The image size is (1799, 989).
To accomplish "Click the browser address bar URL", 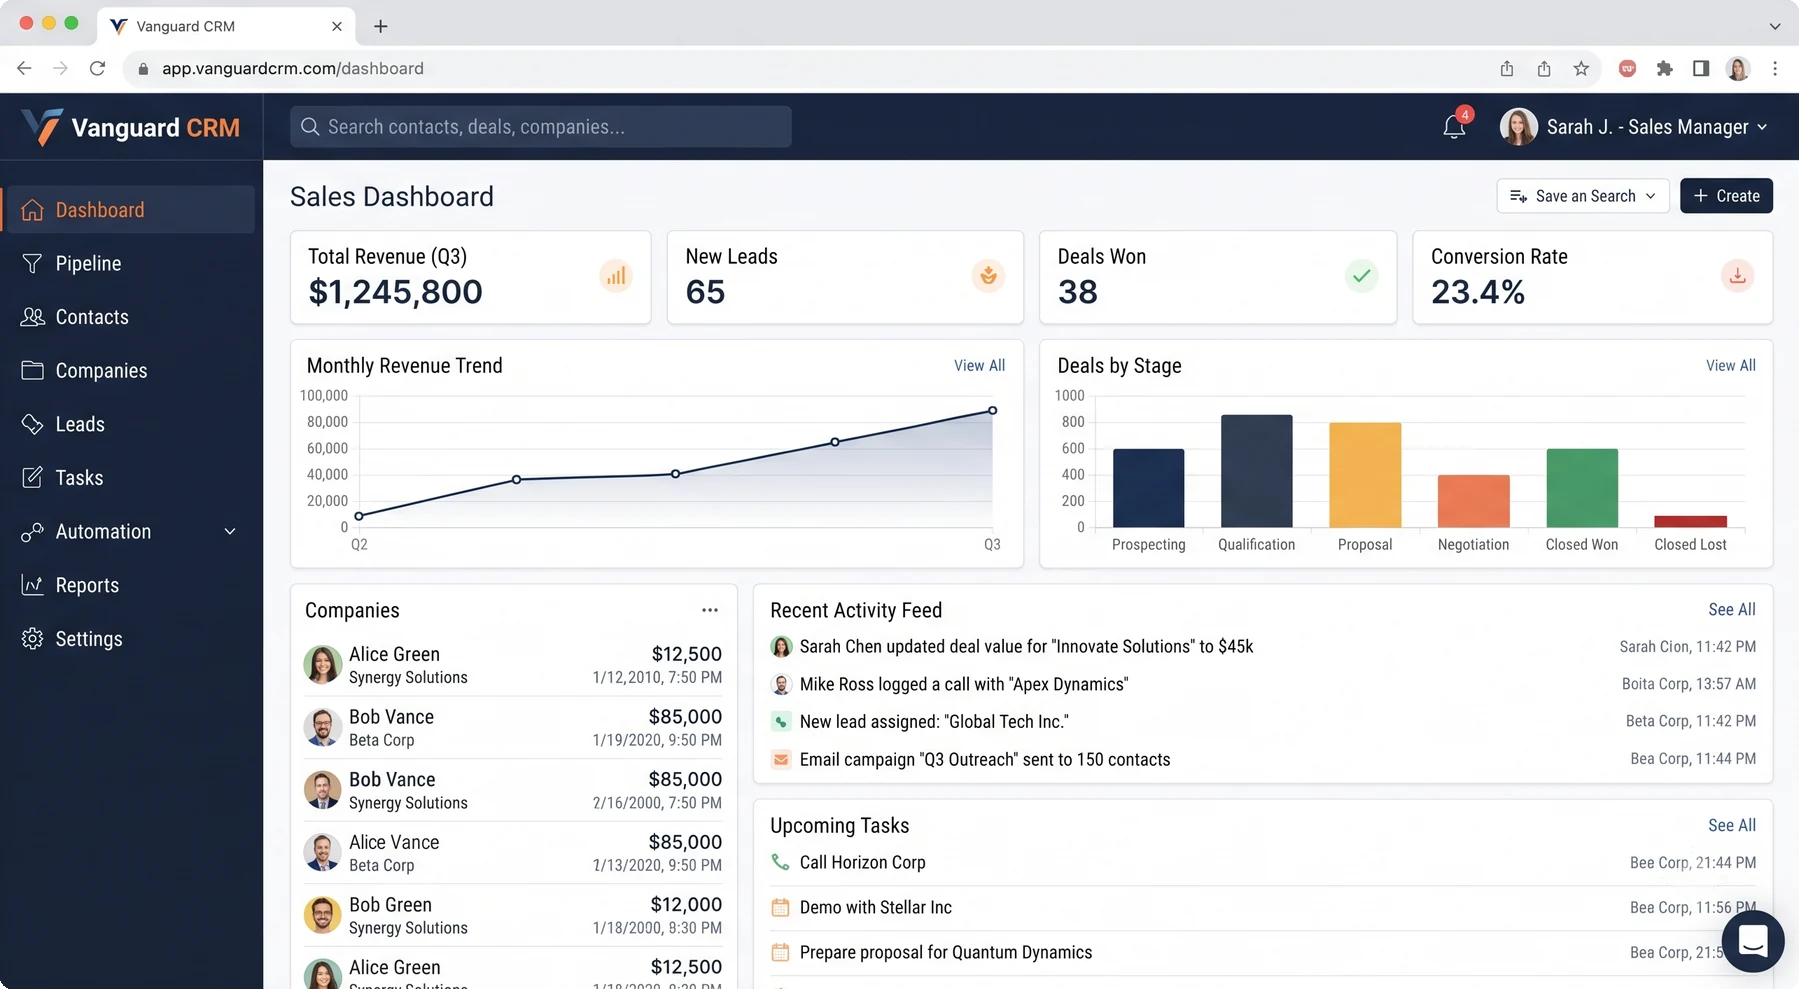I will [x=293, y=68].
